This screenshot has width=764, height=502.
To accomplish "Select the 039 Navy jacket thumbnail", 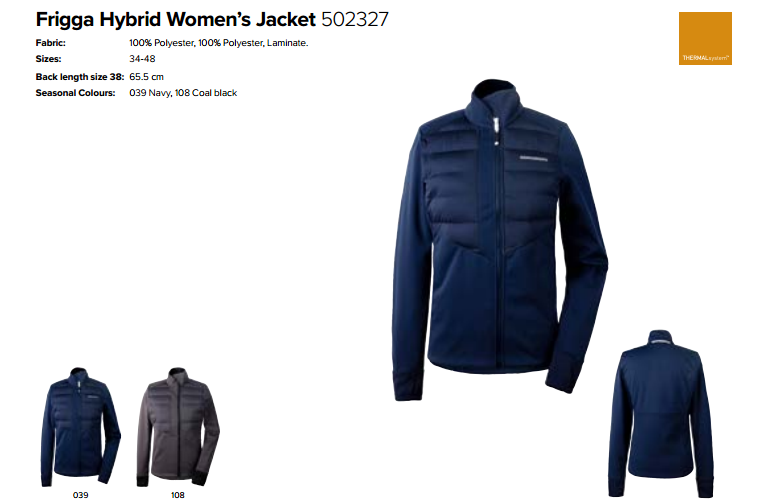I will tap(80, 427).
